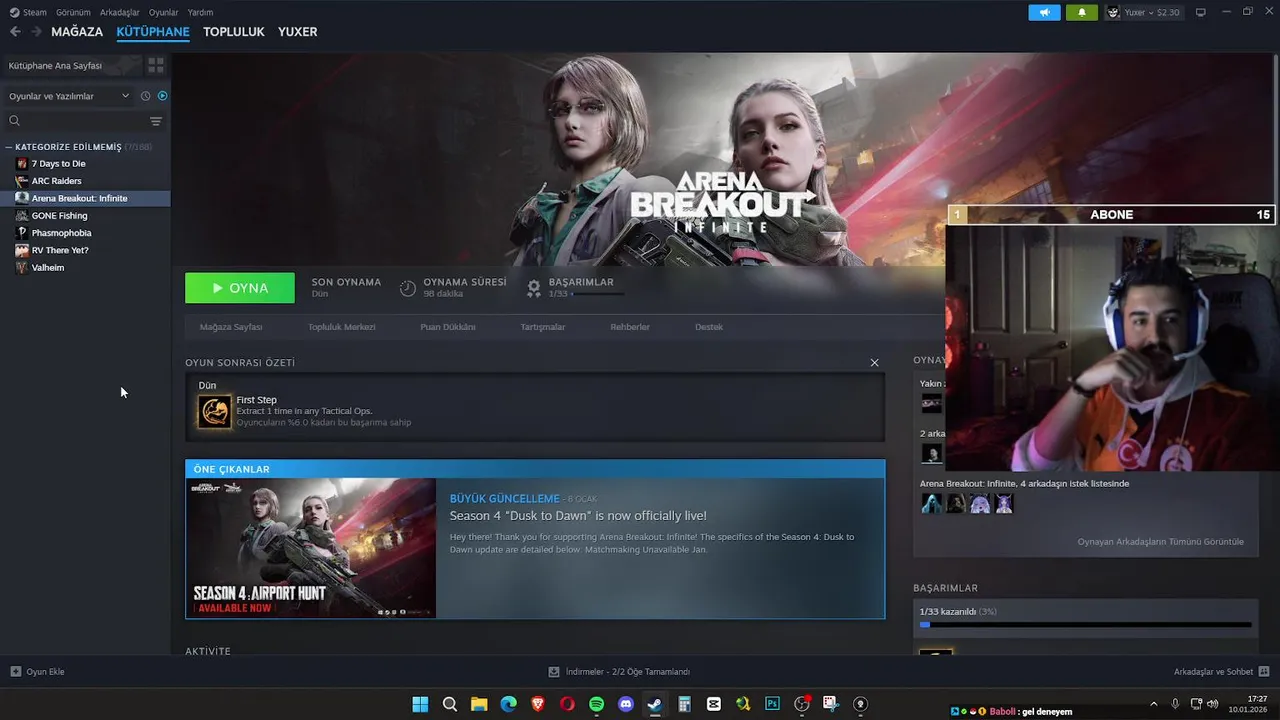Toggle Big Picture mode icon
Screen dimensions: 1280x720
1201,13
